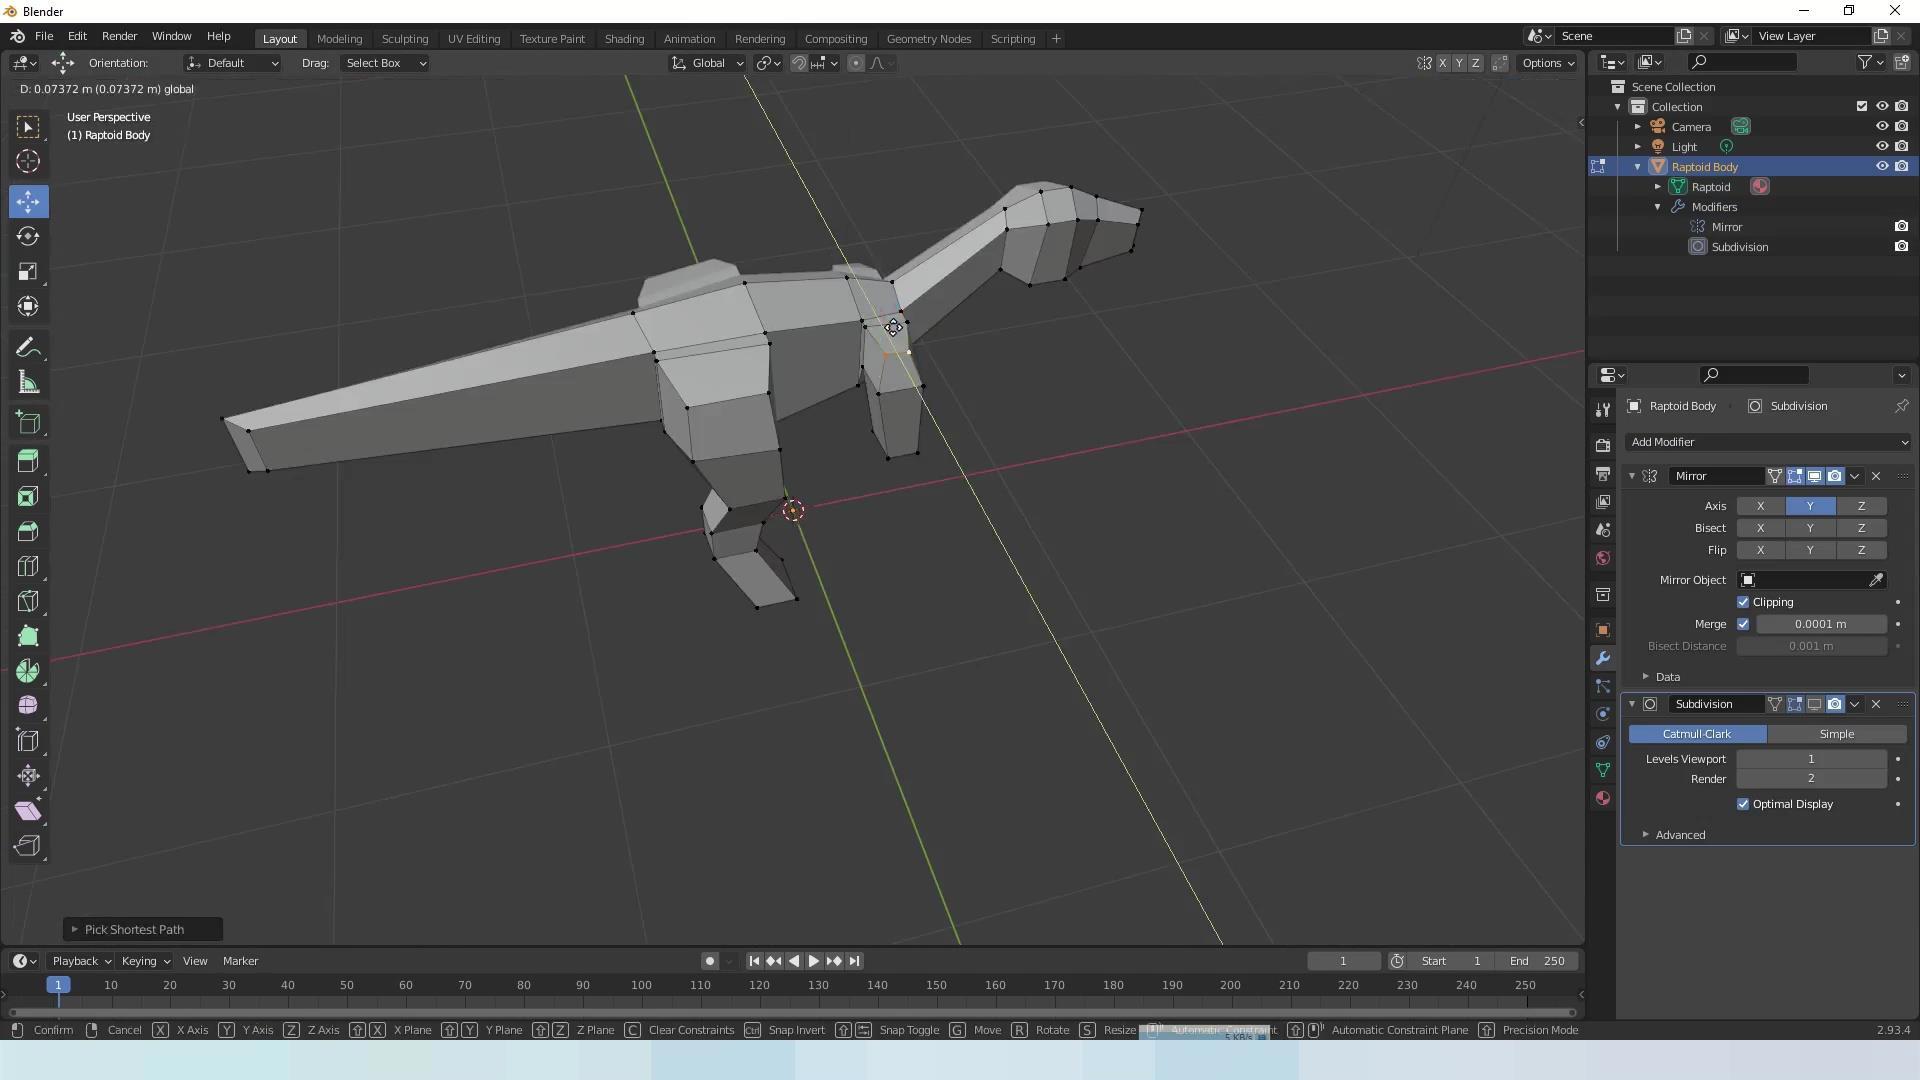Hide Raptoid Body with eye icon
This screenshot has width=1920, height=1080.
pyautogui.click(x=1881, y=166)
